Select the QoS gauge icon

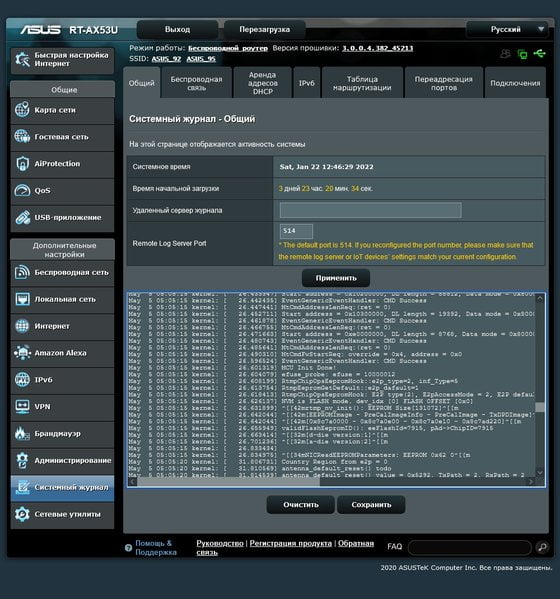click(22, 190)
